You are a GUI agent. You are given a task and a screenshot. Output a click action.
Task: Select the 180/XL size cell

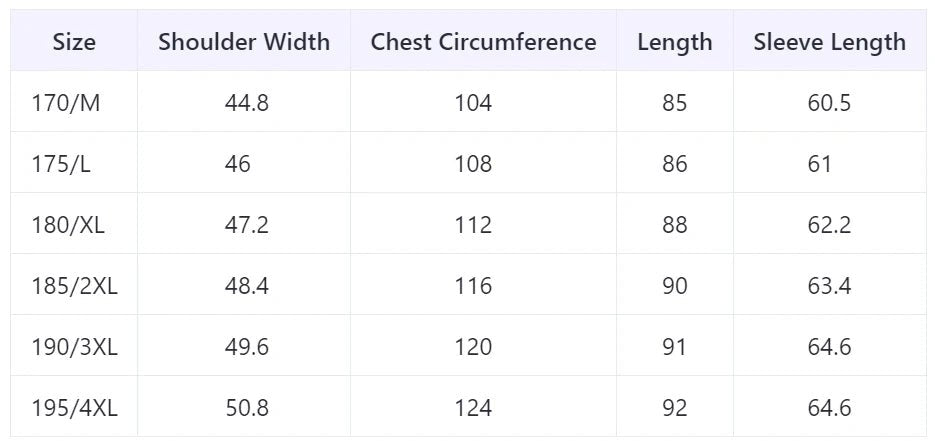tap(66, 225)
